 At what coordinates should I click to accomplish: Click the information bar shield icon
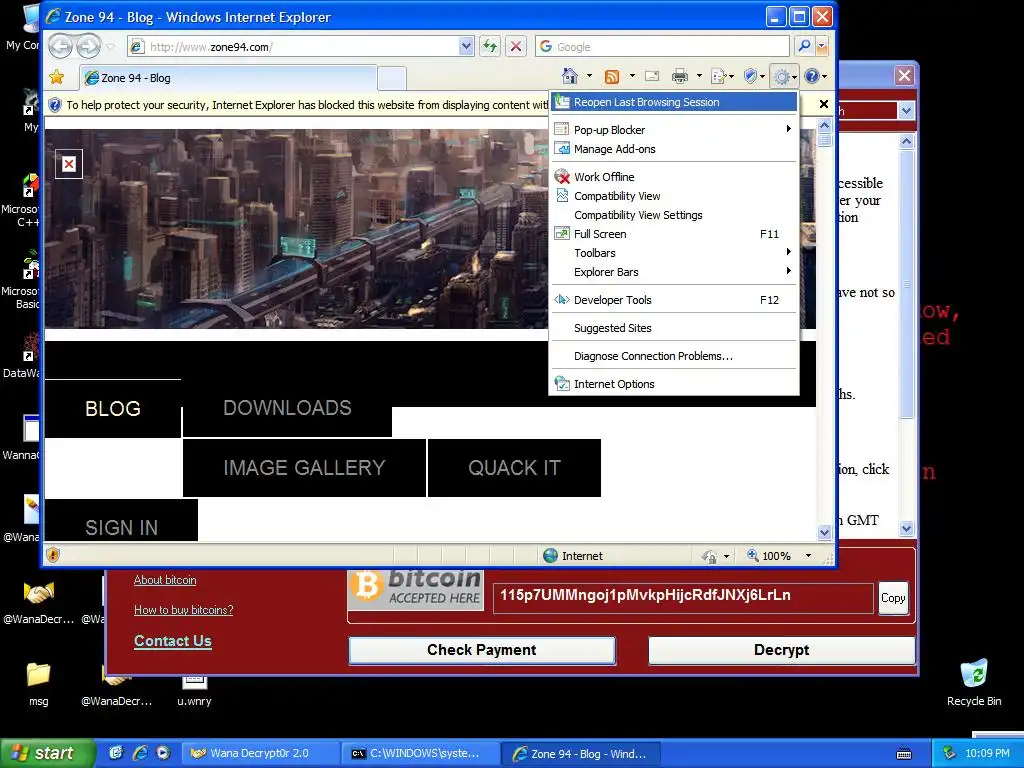coord(55,104)
